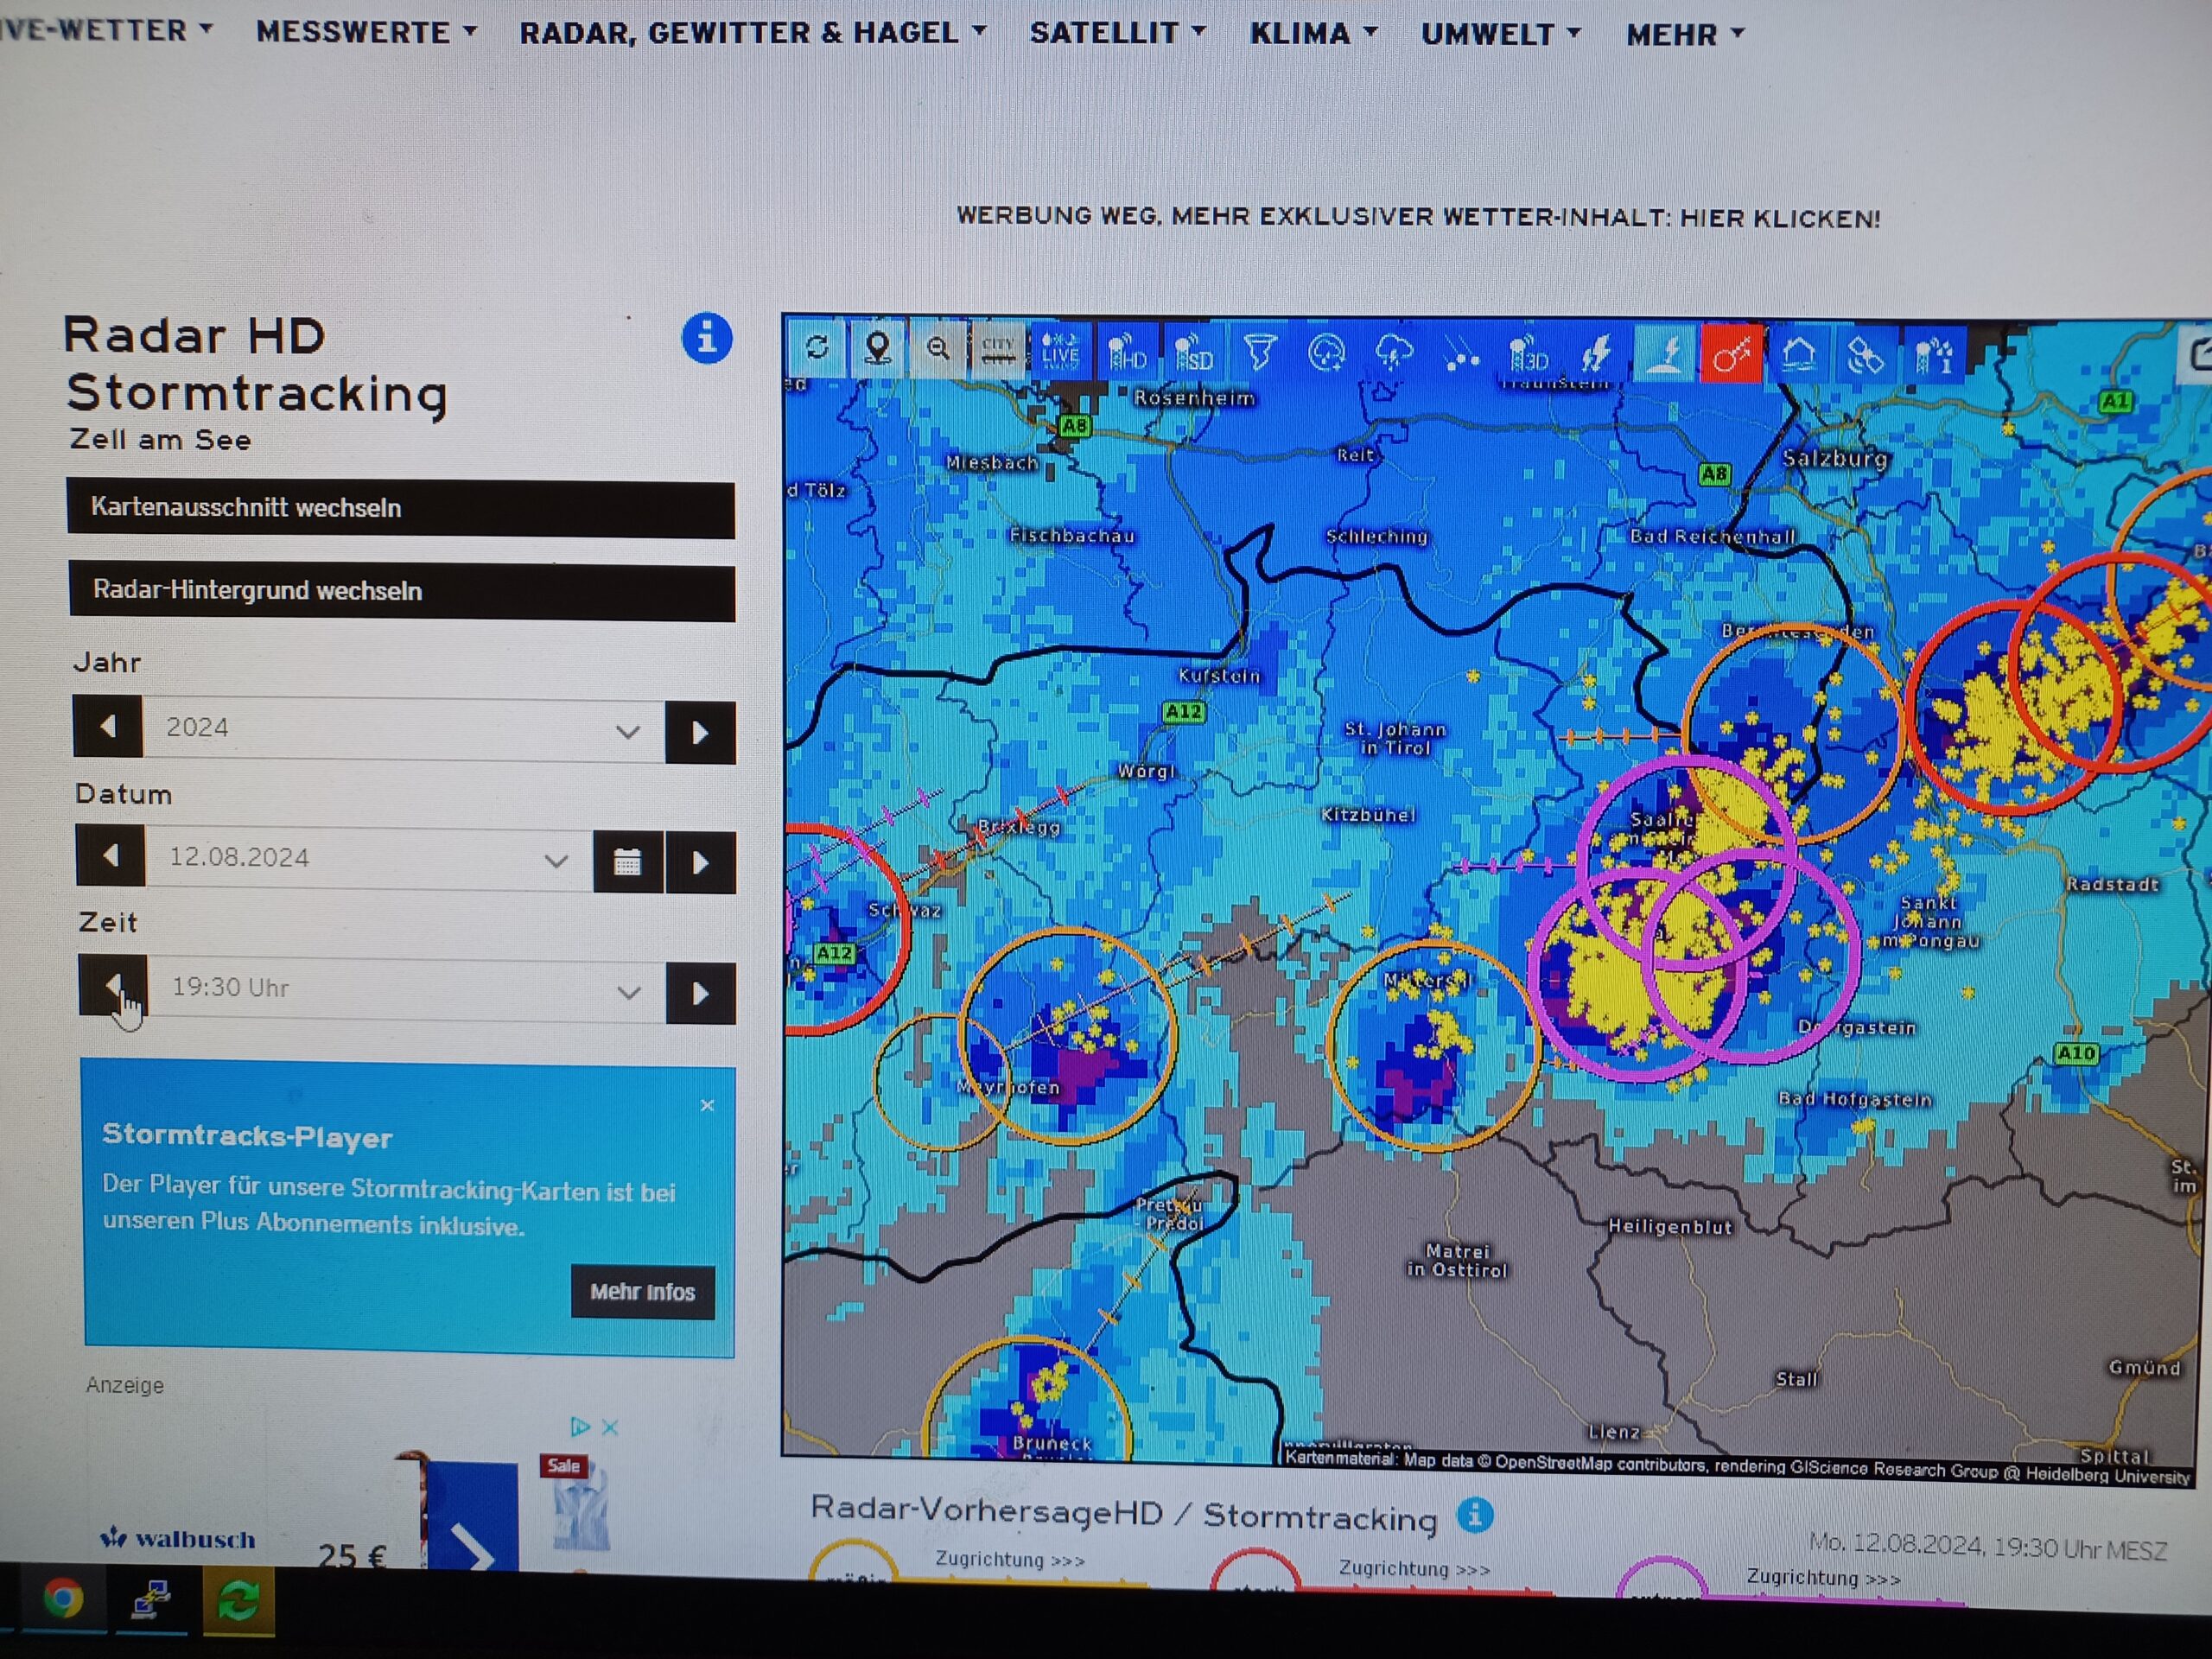Close the walbusch ad via X
The width and height of the screenshot is (2212, 1659).
[x=610, y=1428]
